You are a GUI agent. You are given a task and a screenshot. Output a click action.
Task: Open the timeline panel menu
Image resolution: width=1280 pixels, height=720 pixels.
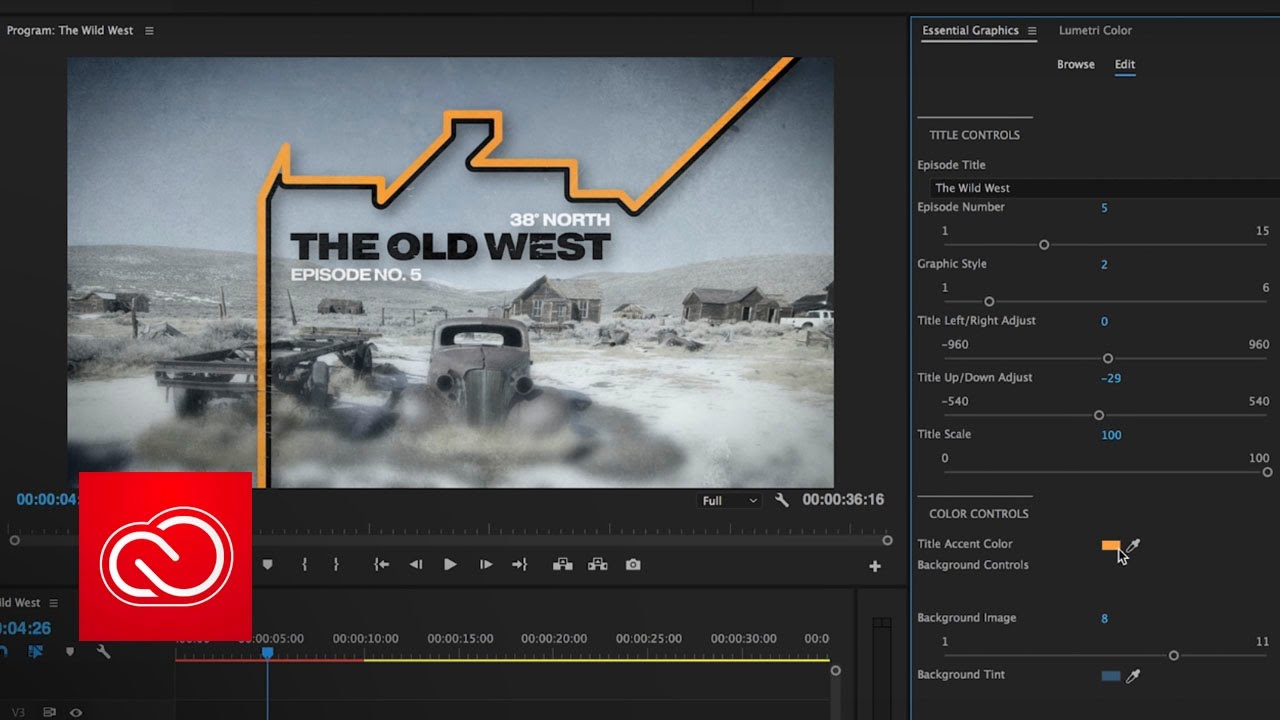pyautogui.click(x=53, y=603)
